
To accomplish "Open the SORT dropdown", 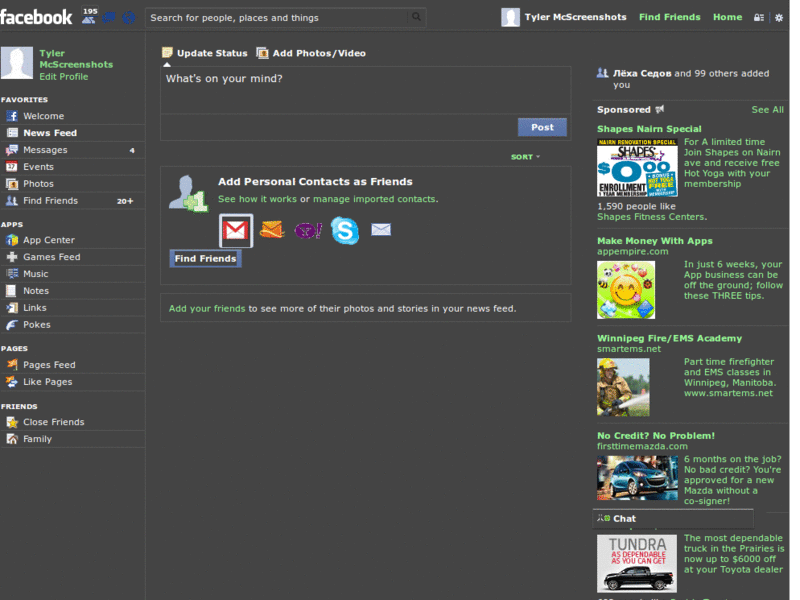I will 525,157.
